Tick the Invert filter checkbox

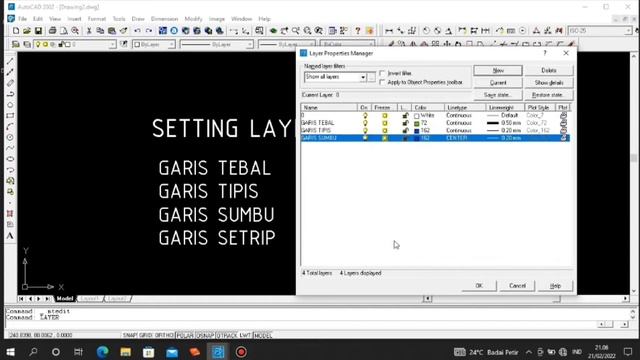[x=382, y=73]
